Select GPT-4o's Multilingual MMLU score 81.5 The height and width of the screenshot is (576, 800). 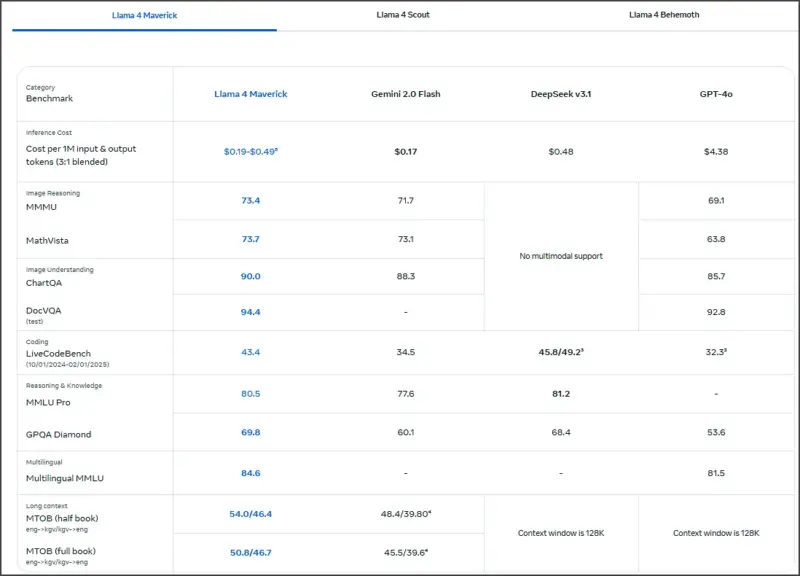[x=716, y=473]
